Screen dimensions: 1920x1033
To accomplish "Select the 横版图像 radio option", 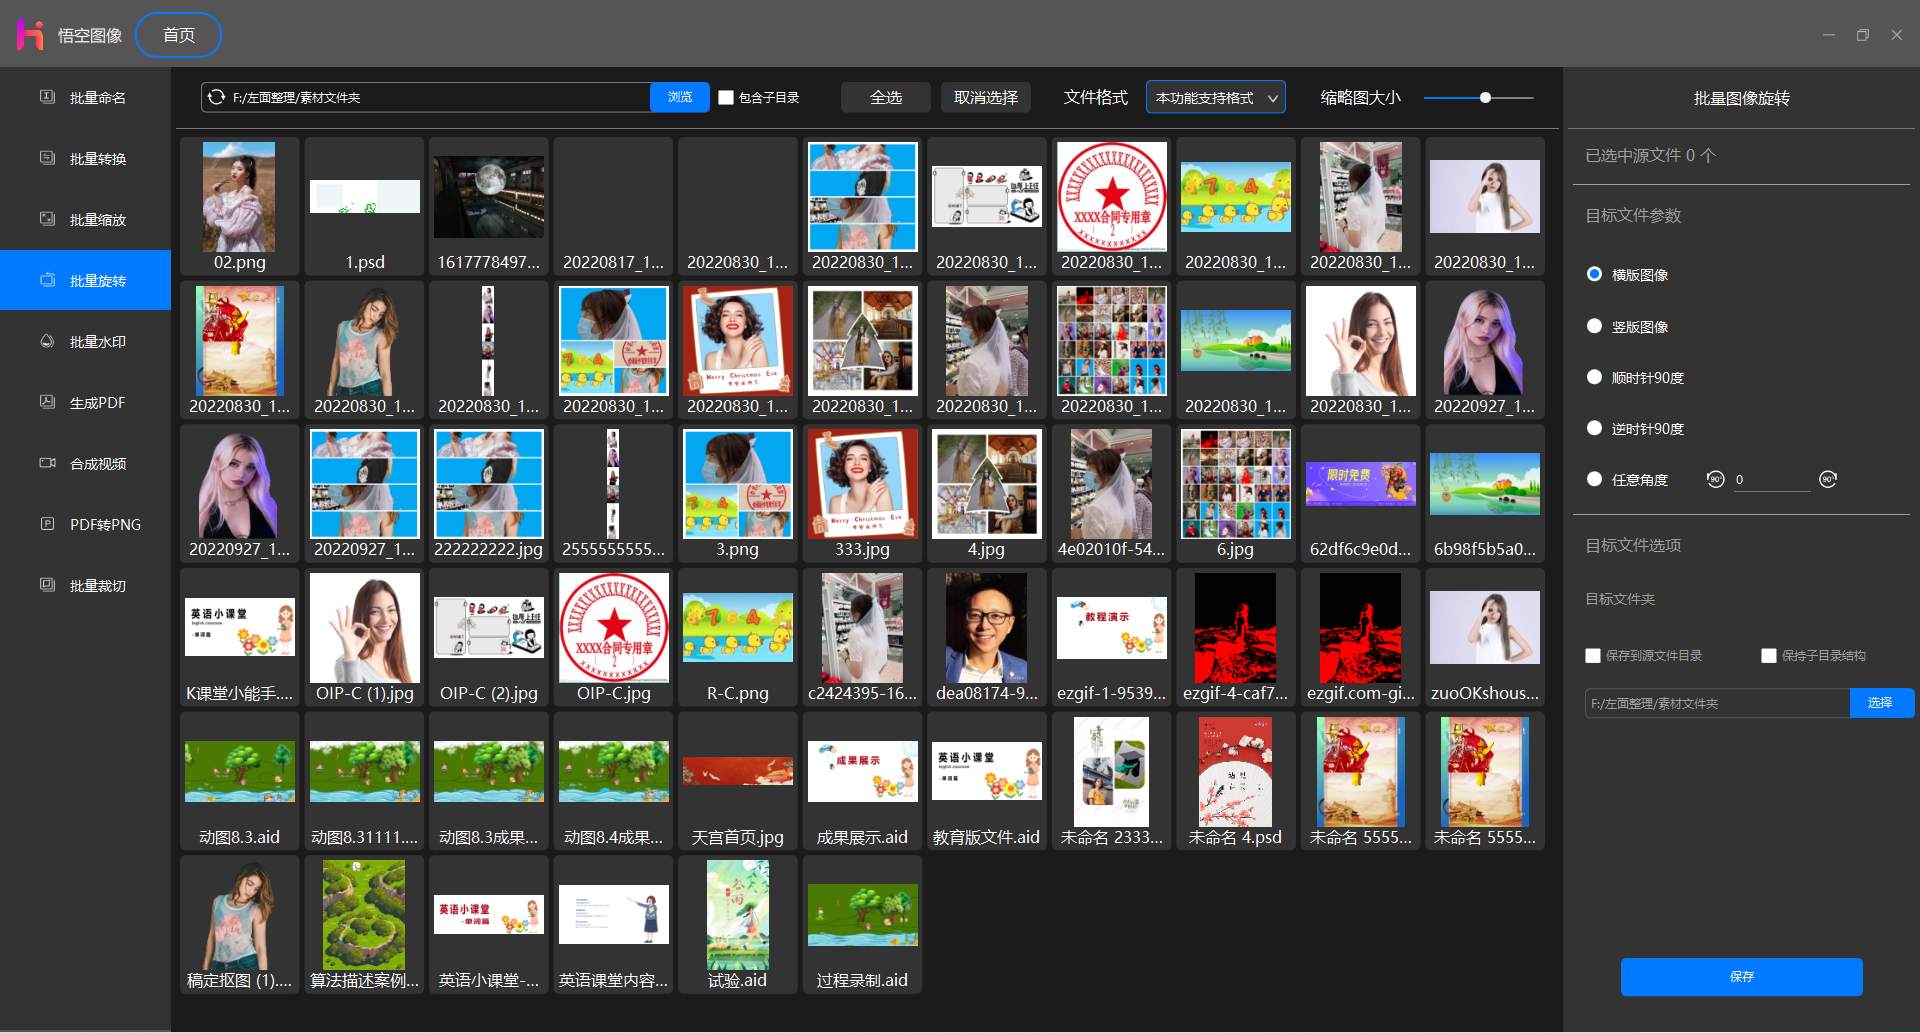I will pyautogui.click(x=1594, y=274).
